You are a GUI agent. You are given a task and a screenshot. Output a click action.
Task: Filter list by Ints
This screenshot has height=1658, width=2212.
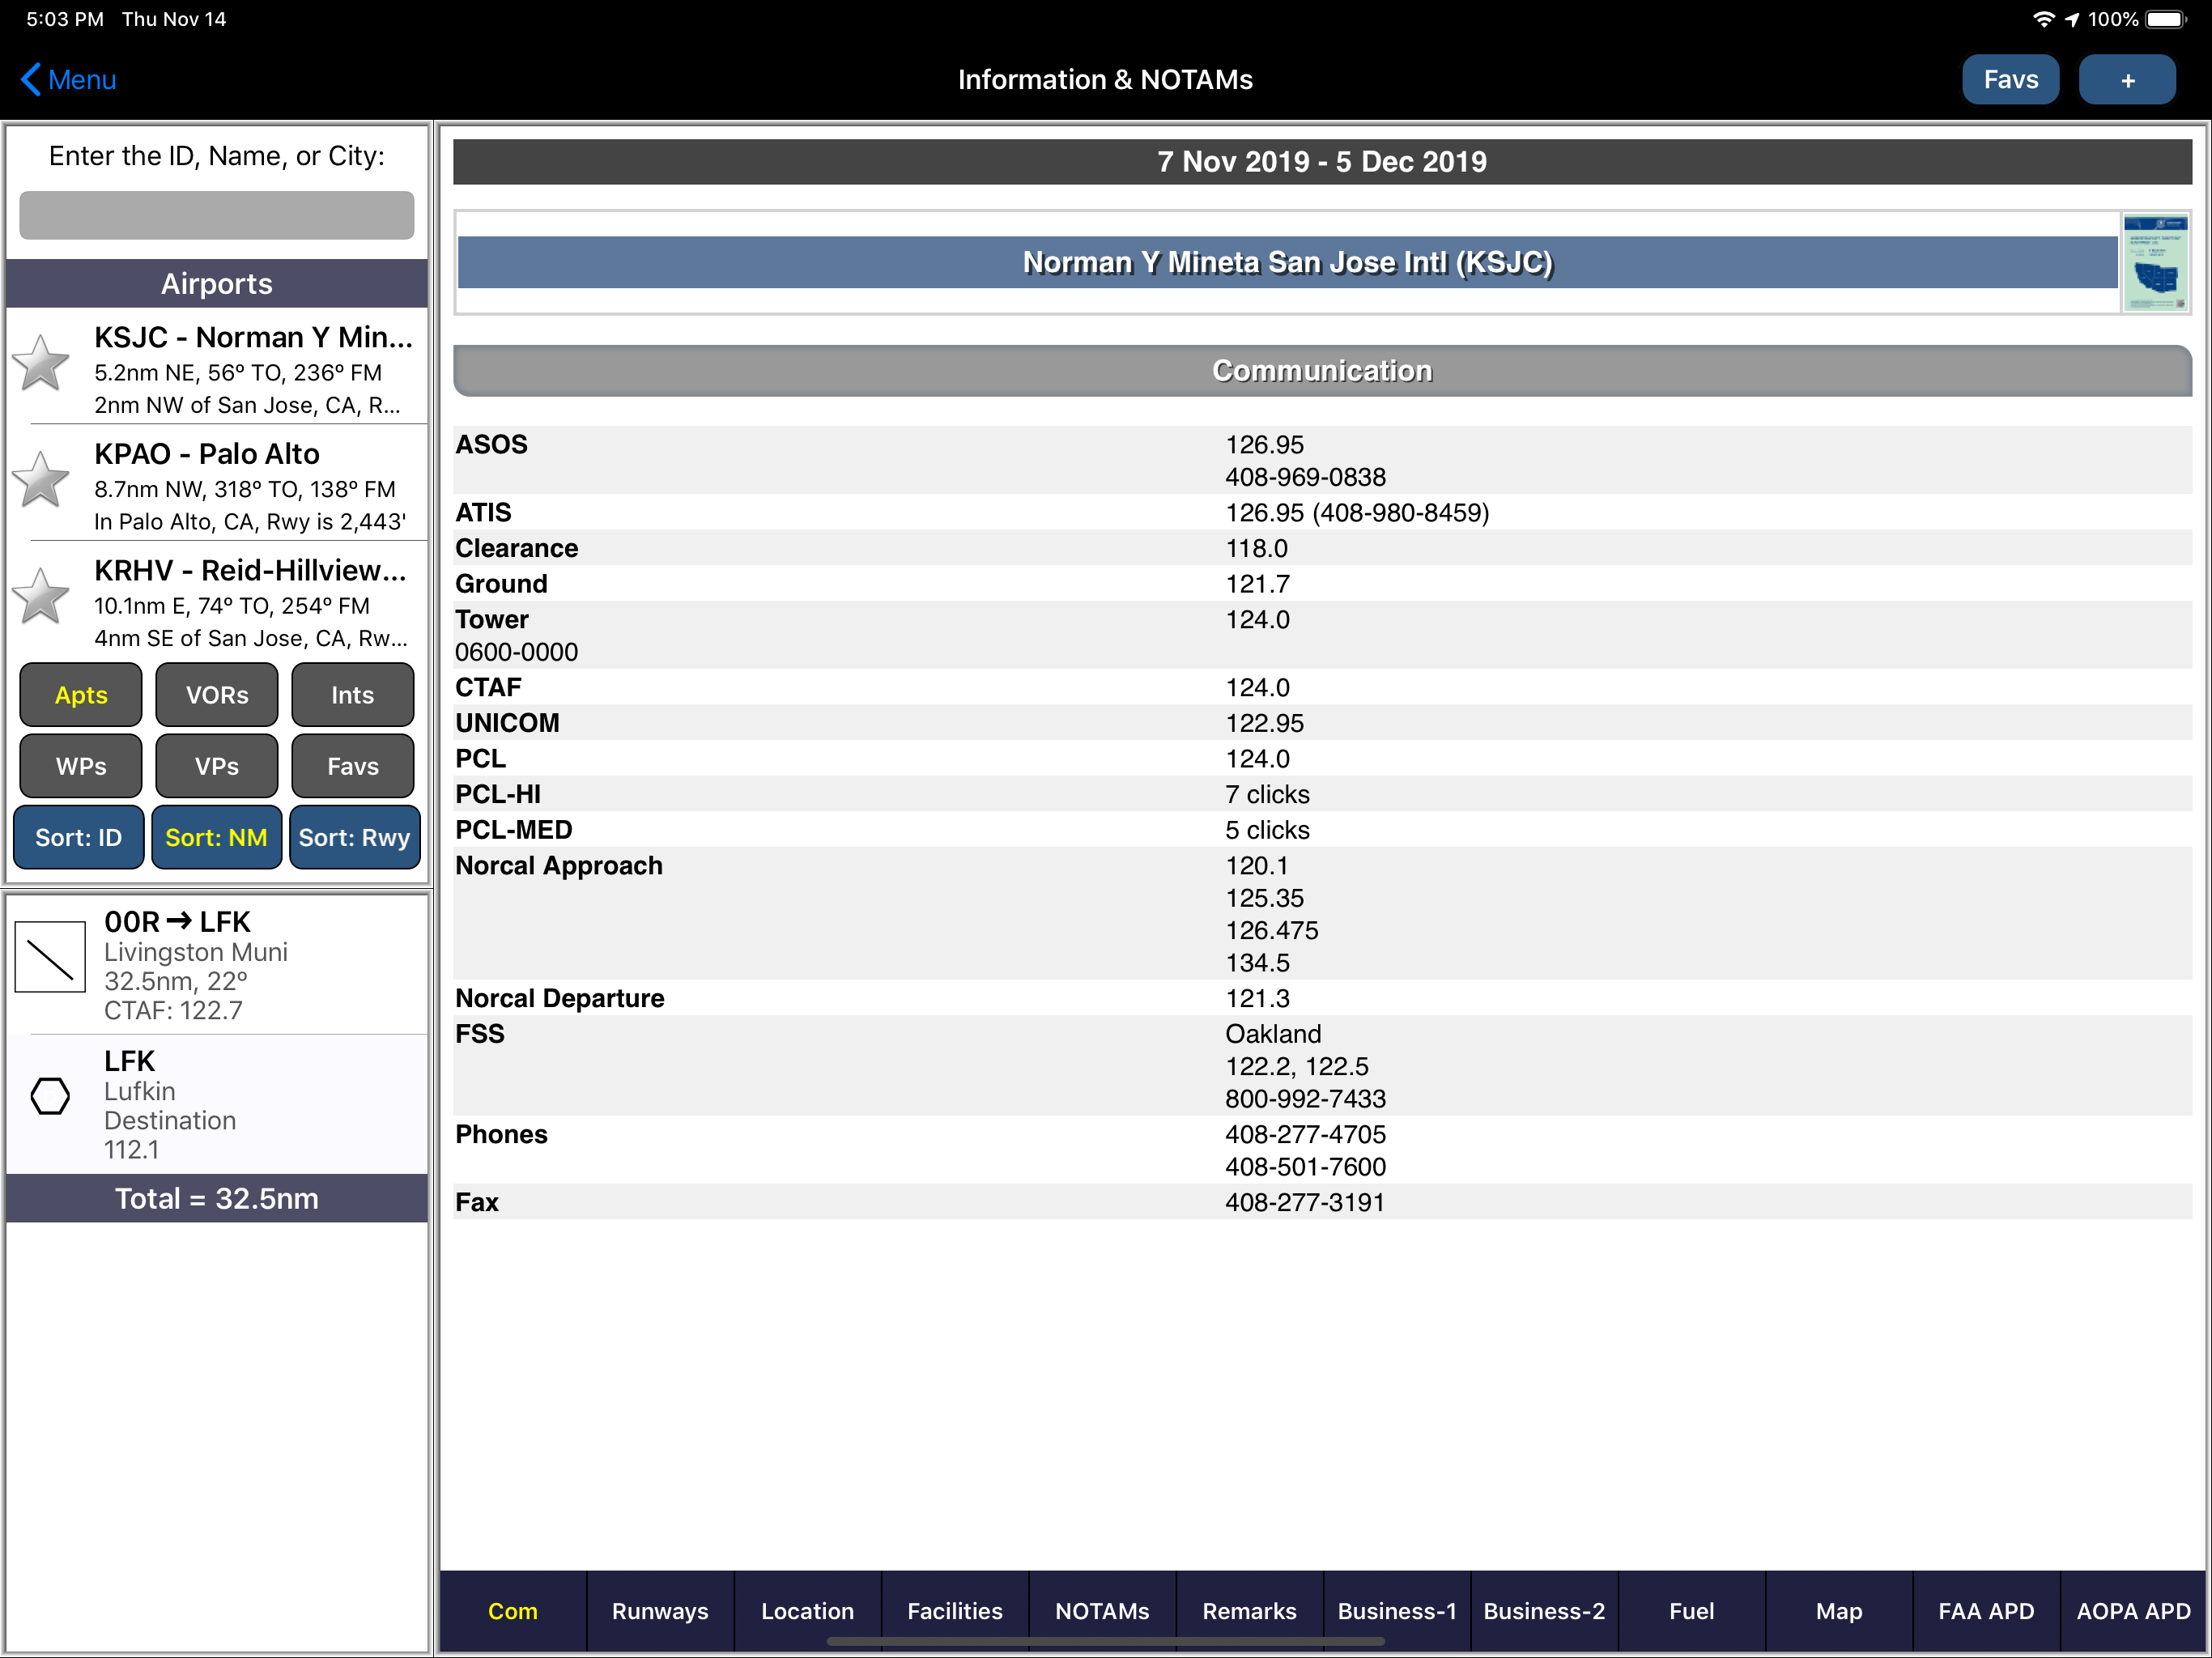(x=353, y=695)
